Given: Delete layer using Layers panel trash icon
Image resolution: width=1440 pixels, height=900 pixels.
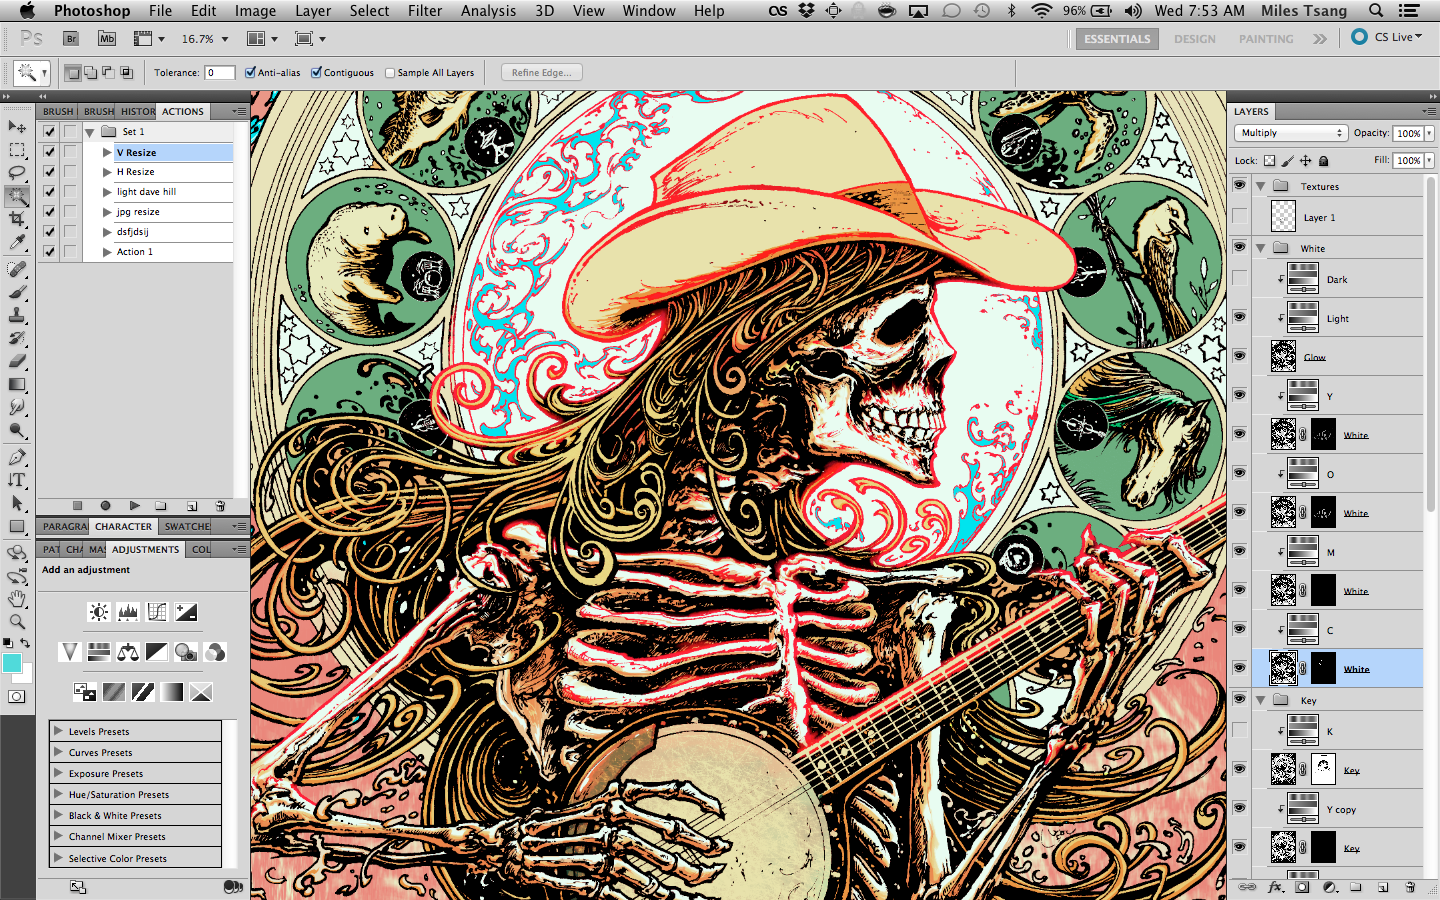Looking at the screenshot, I should [x=1410, y=887].
